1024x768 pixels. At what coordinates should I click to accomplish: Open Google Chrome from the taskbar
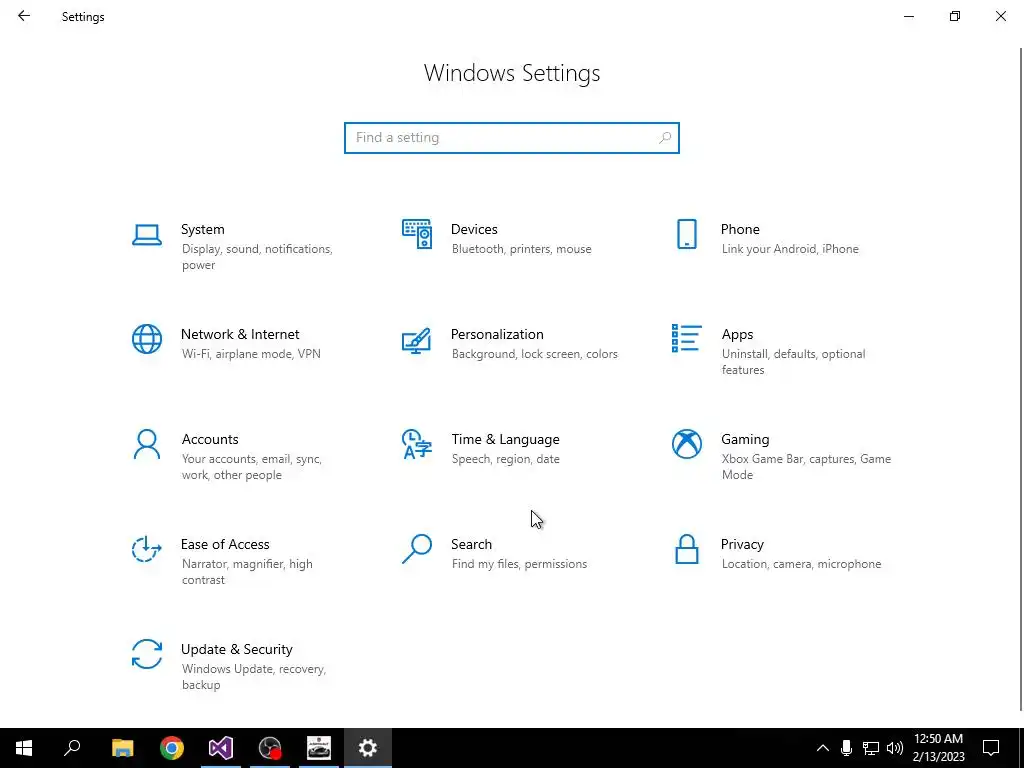coord(172,748)
